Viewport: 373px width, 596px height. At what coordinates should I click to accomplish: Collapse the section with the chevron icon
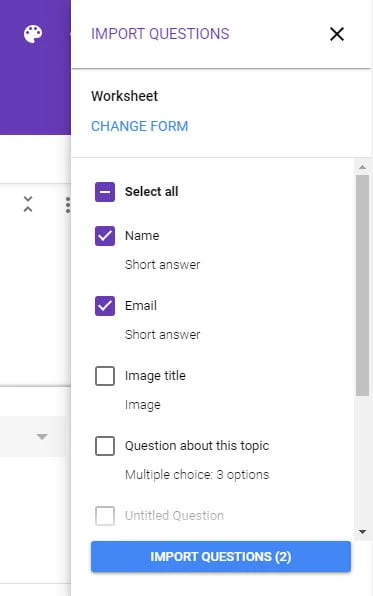pos(28,204)
